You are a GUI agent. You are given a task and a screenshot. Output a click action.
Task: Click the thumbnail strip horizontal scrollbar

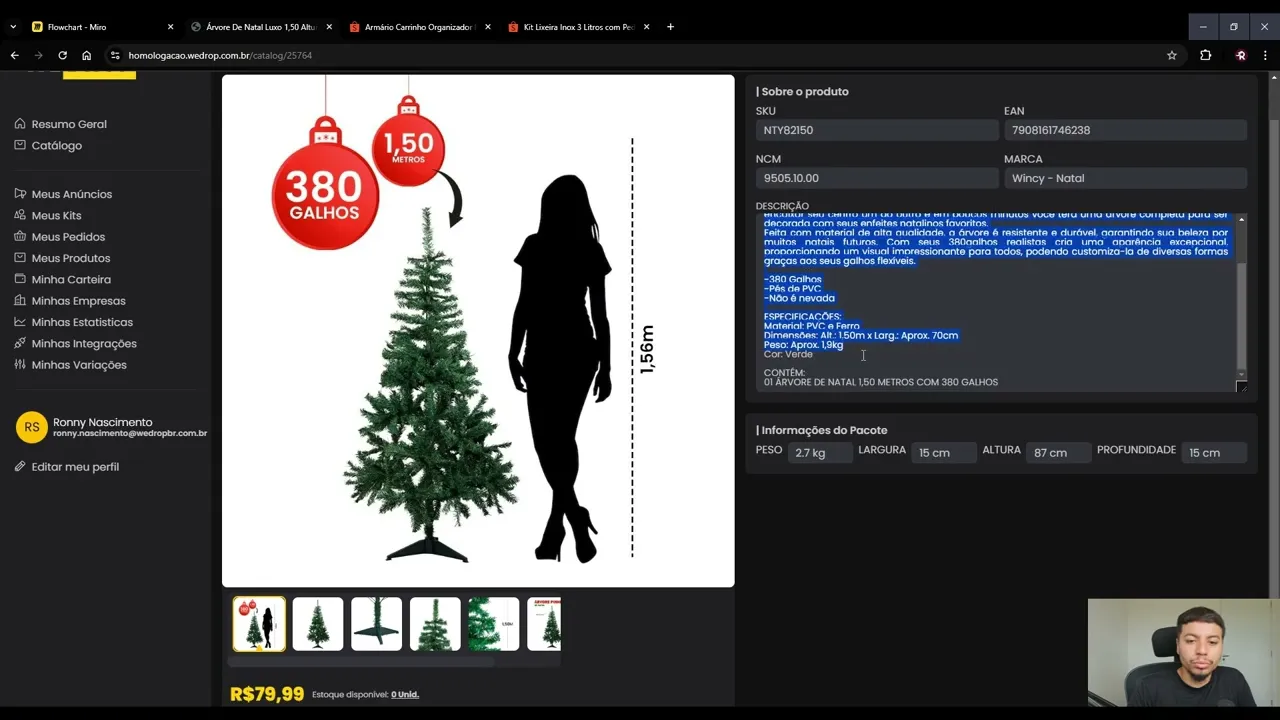[x=361, y=661]
